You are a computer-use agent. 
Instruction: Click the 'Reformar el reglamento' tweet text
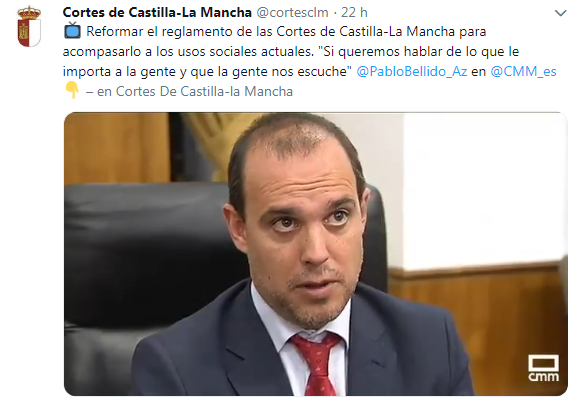pyautogui.click(x=286, y=32)
